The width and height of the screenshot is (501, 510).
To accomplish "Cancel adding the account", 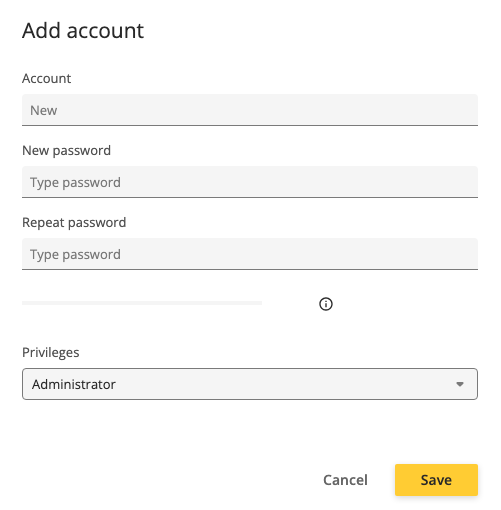I will [x=345, y=480].
